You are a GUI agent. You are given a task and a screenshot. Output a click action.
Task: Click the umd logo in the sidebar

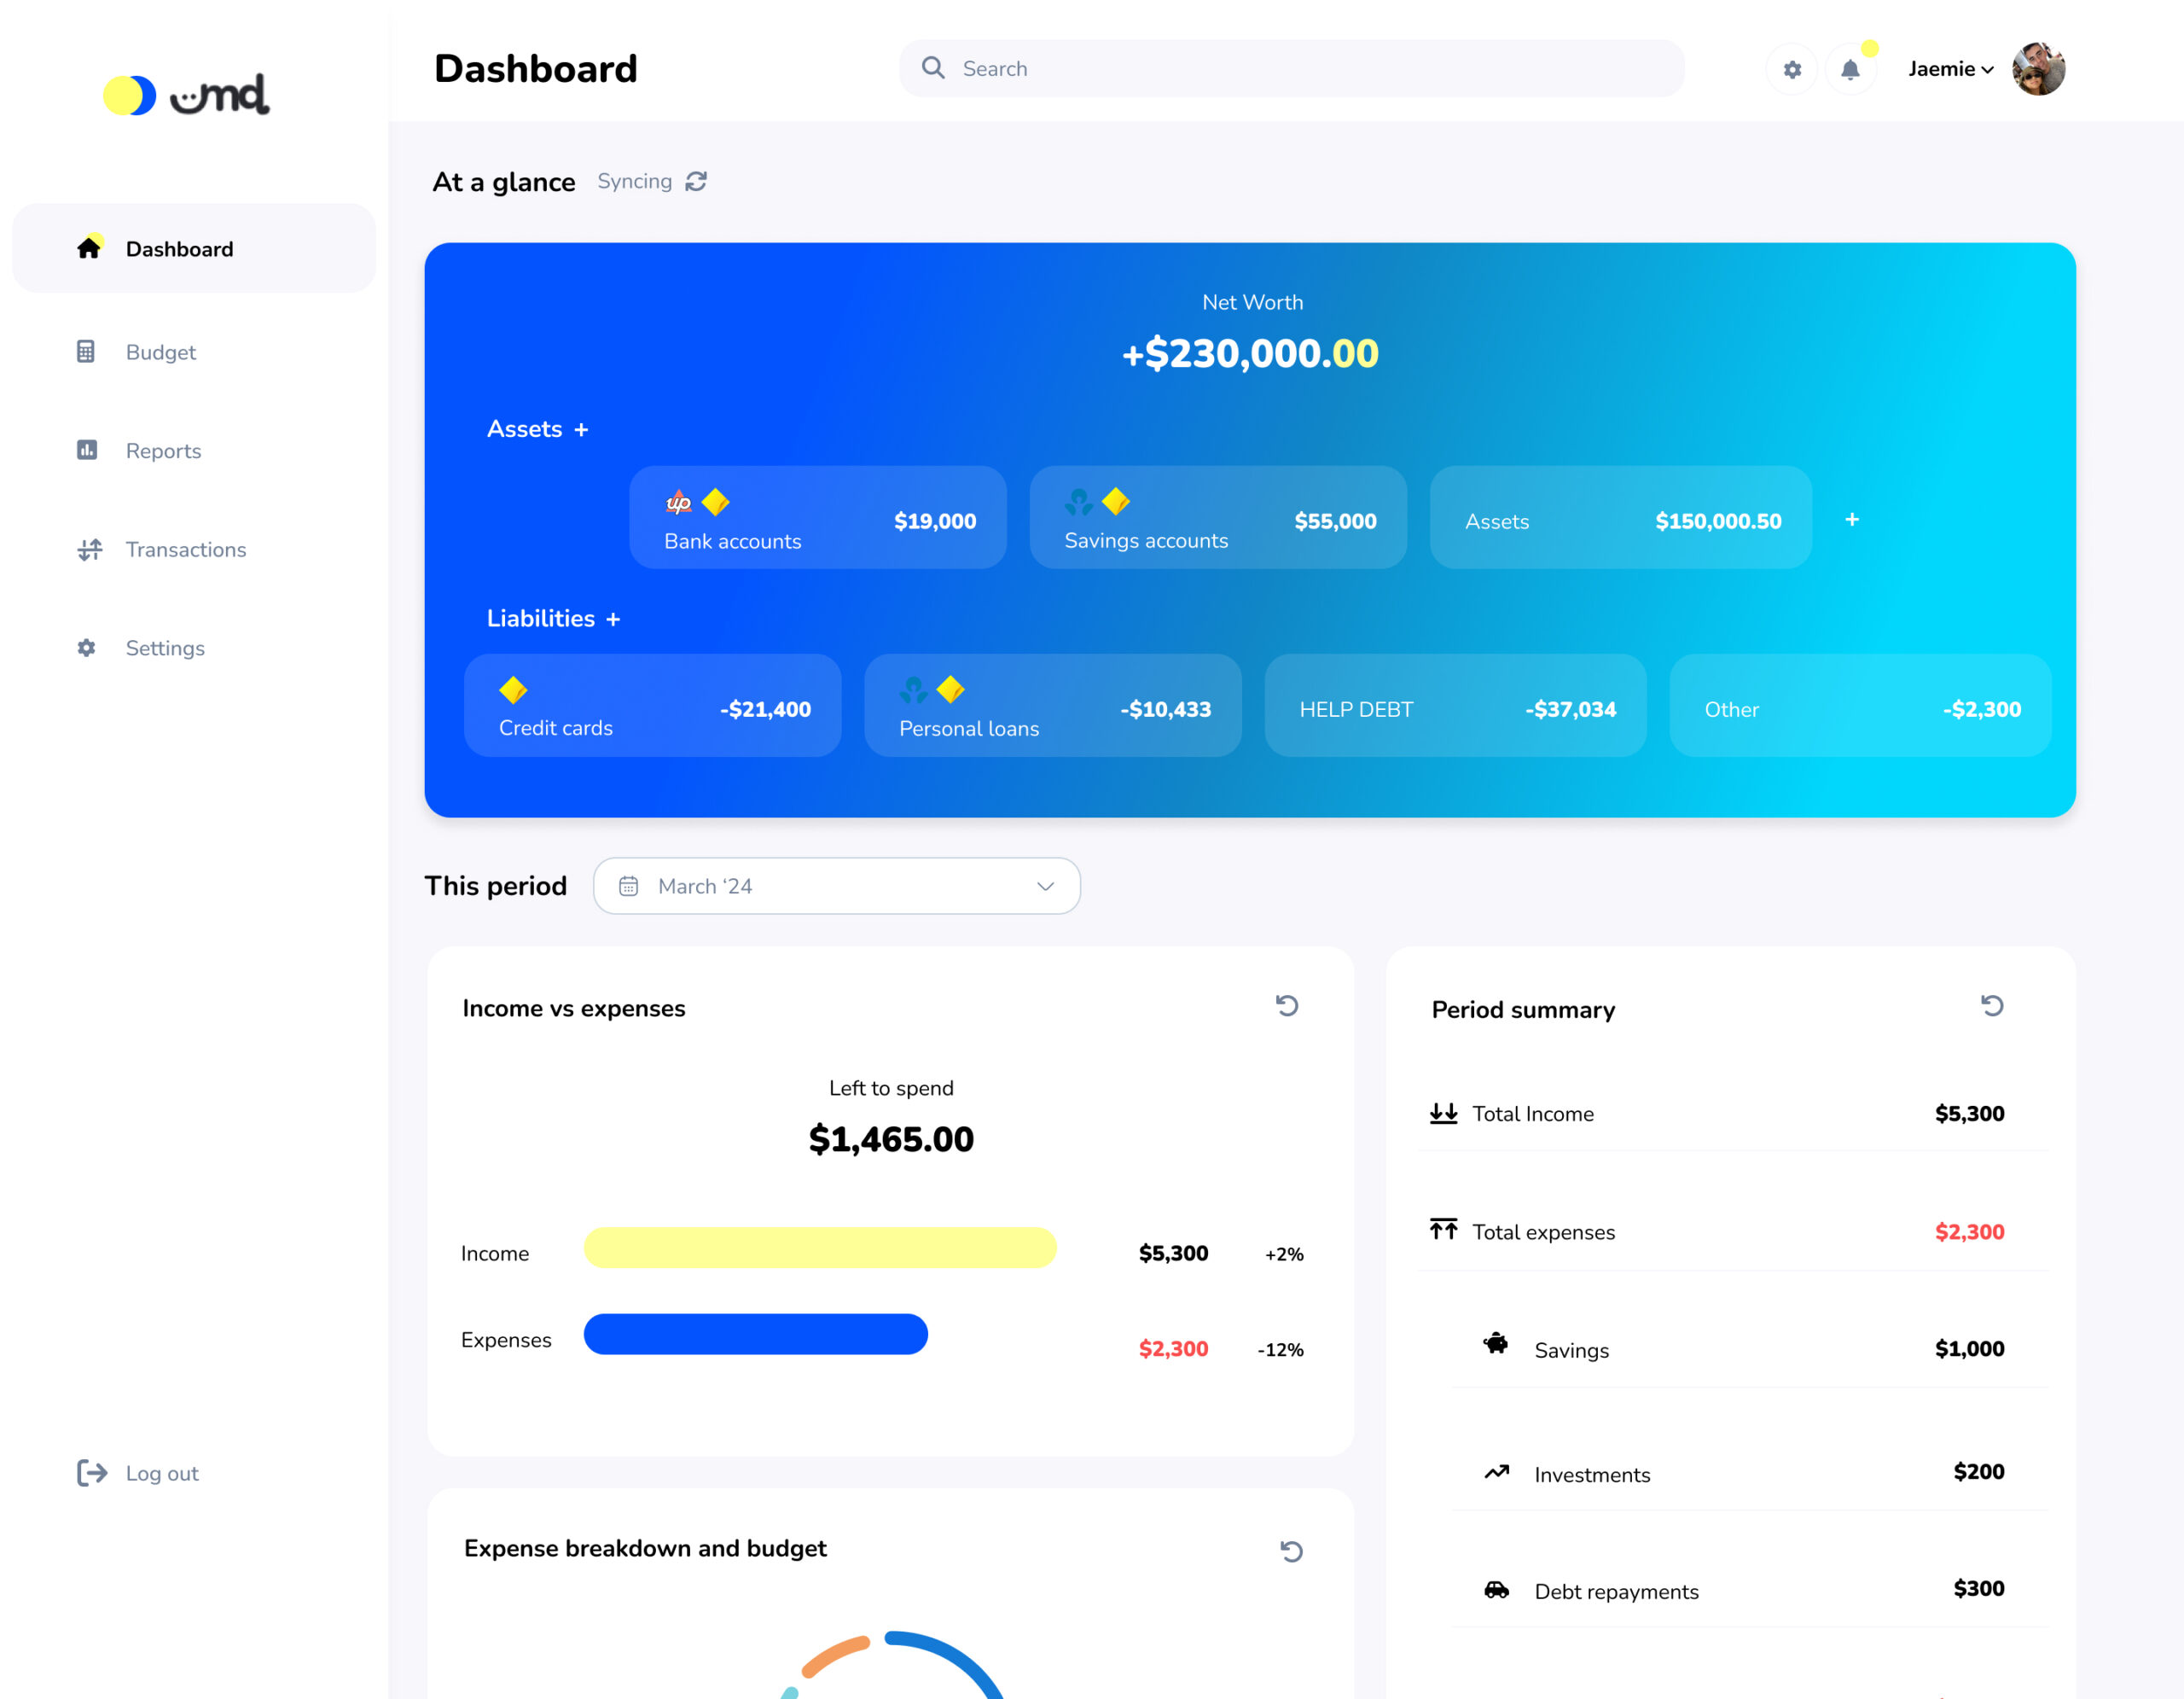[x=187, y=95]
